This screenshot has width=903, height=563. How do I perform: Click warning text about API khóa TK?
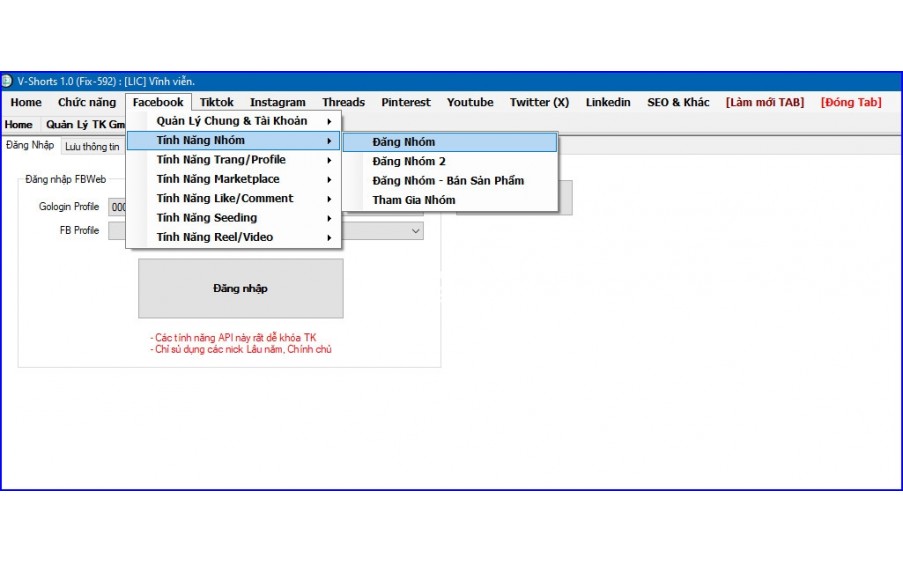pyautogui.click(x=233, y=338)
